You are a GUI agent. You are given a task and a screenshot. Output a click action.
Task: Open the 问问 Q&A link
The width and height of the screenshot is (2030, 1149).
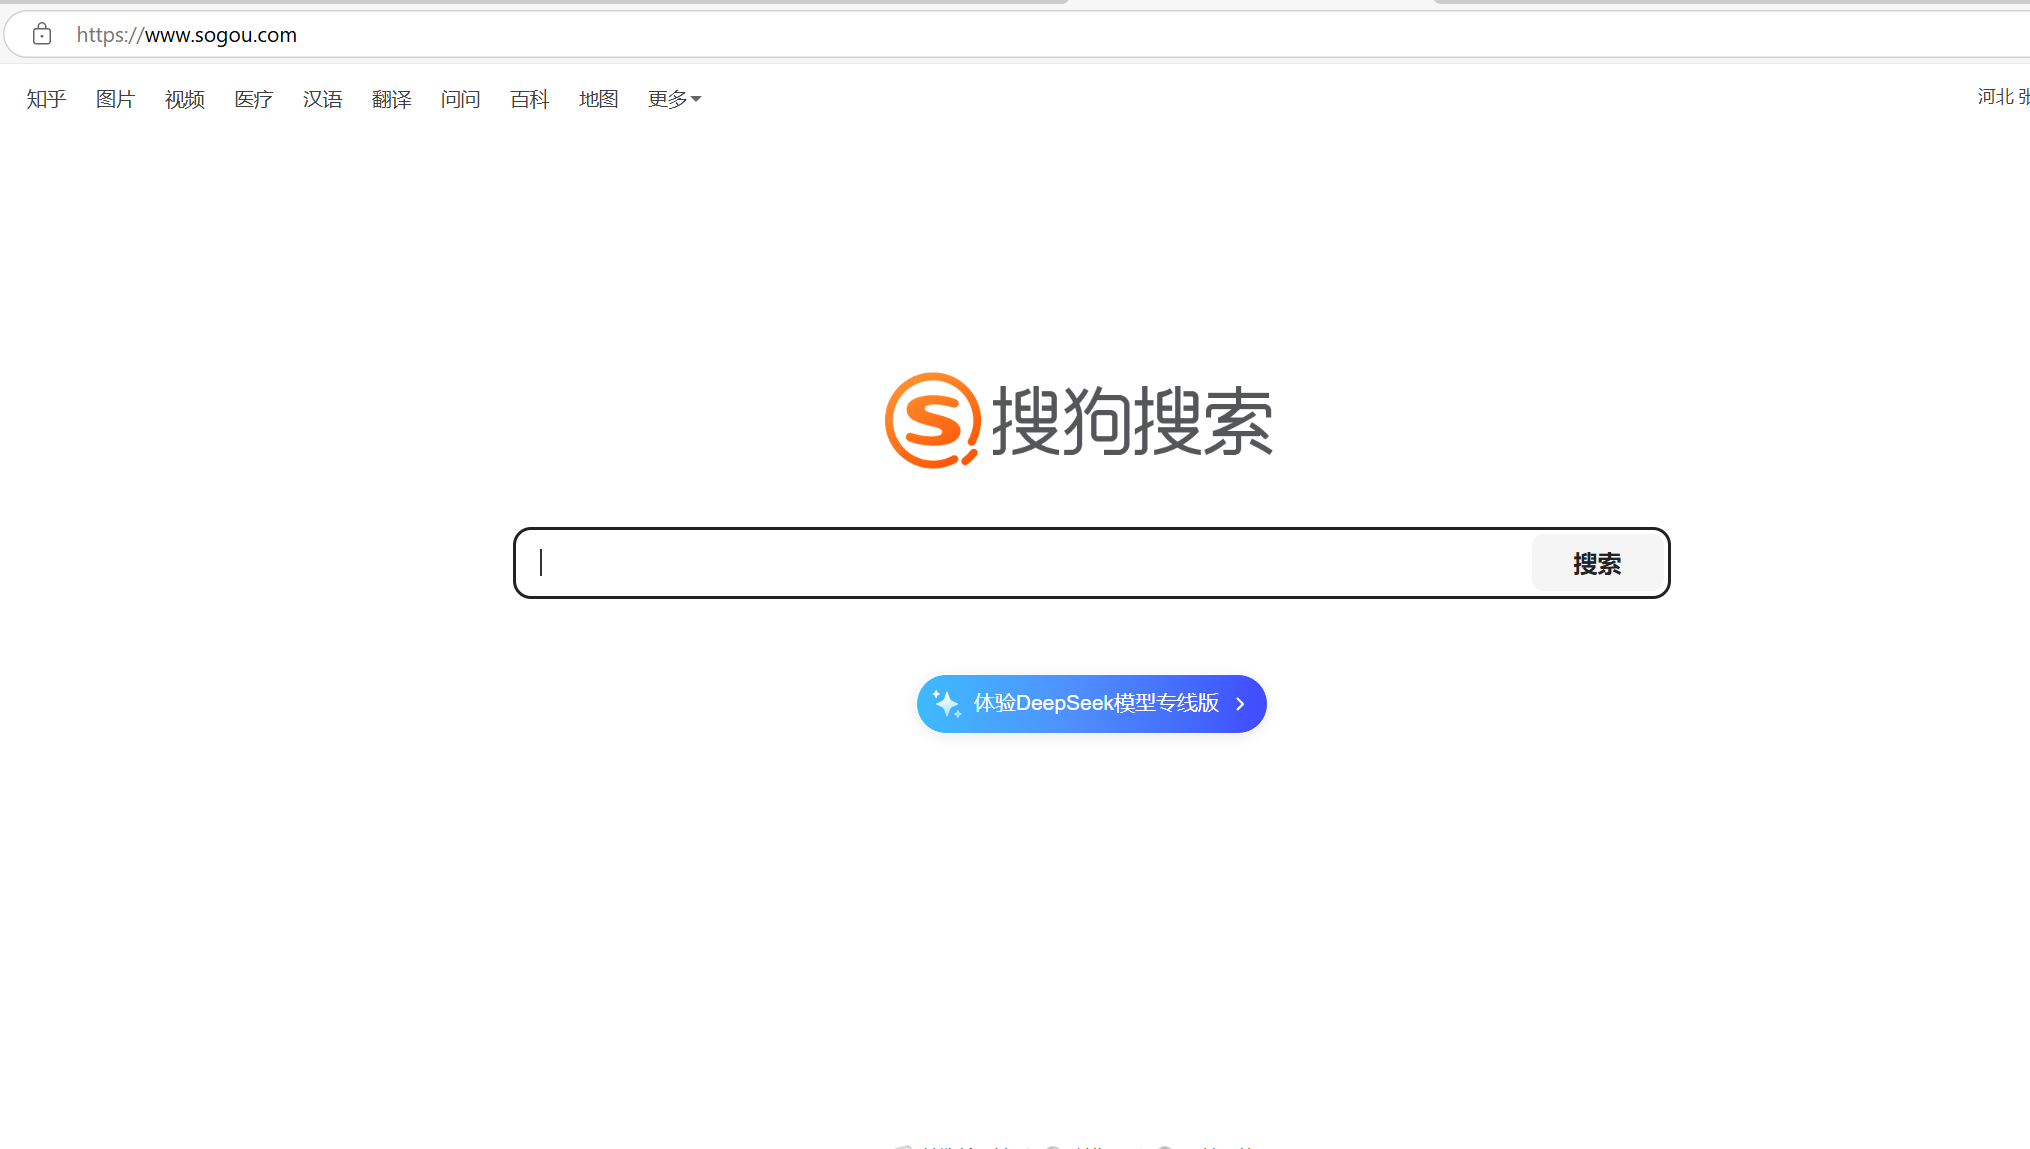tap(460, 99)
